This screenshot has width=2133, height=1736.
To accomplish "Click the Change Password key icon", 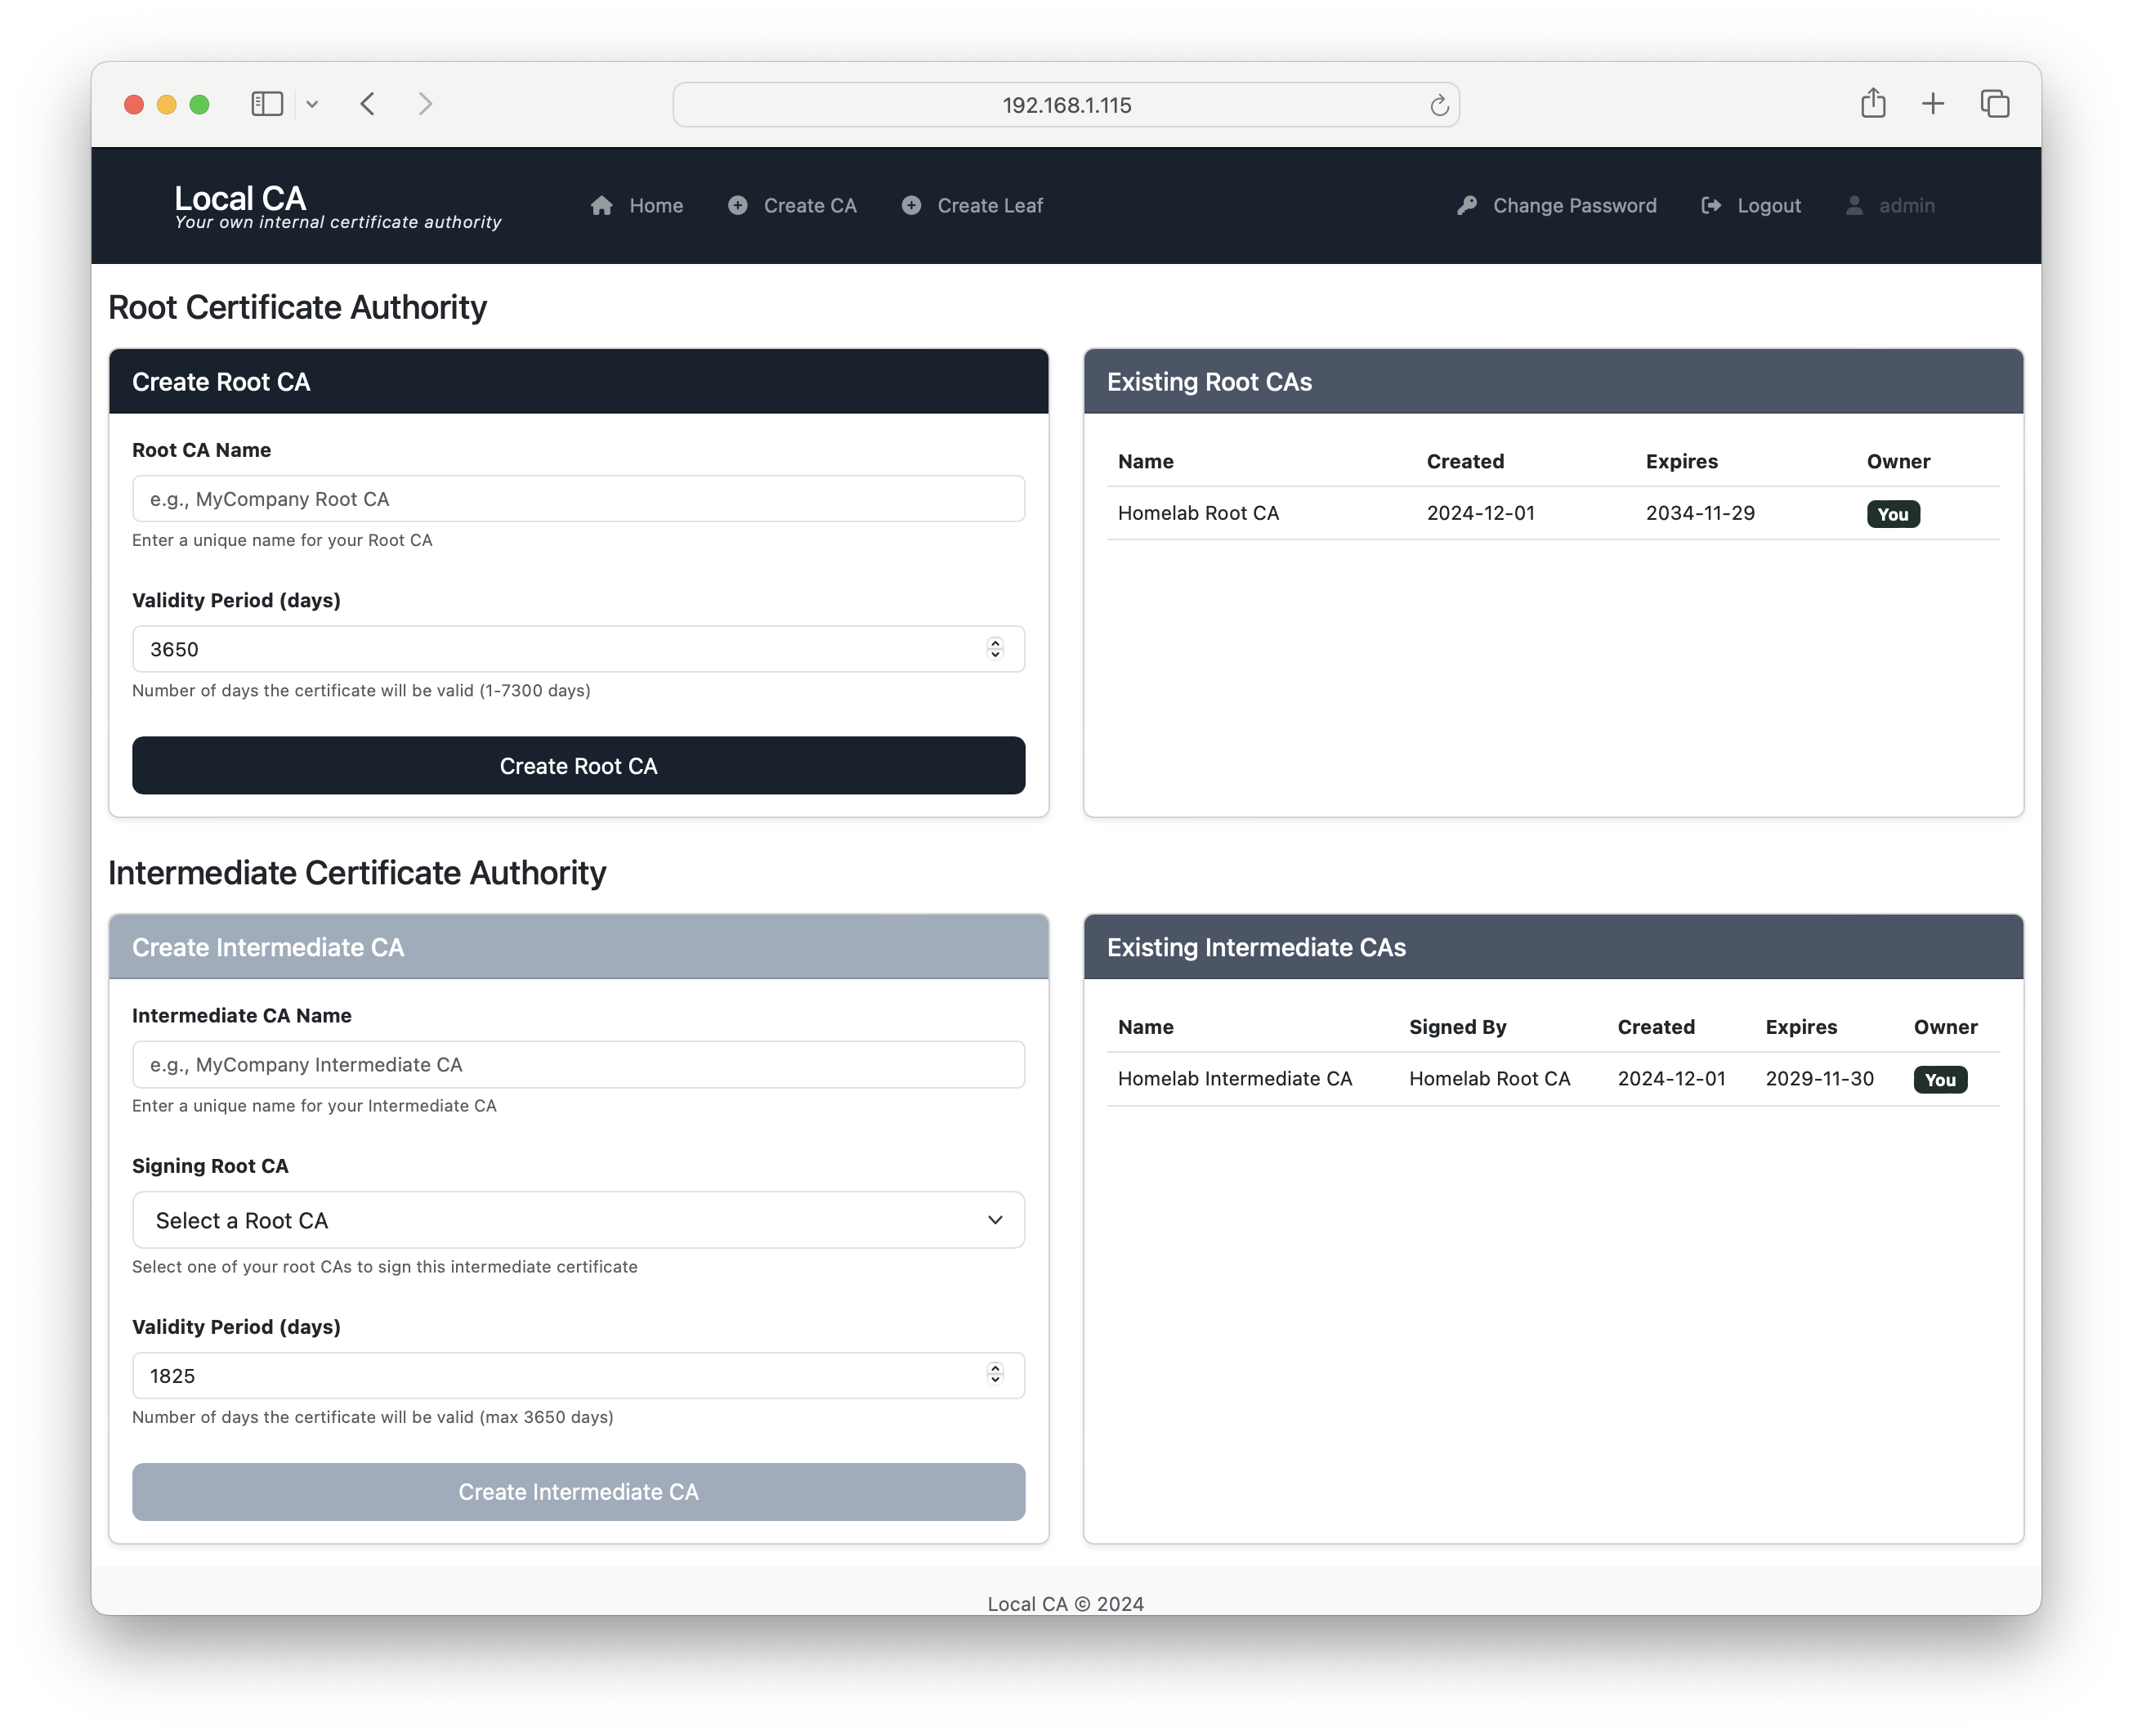I will (1467, 205).
